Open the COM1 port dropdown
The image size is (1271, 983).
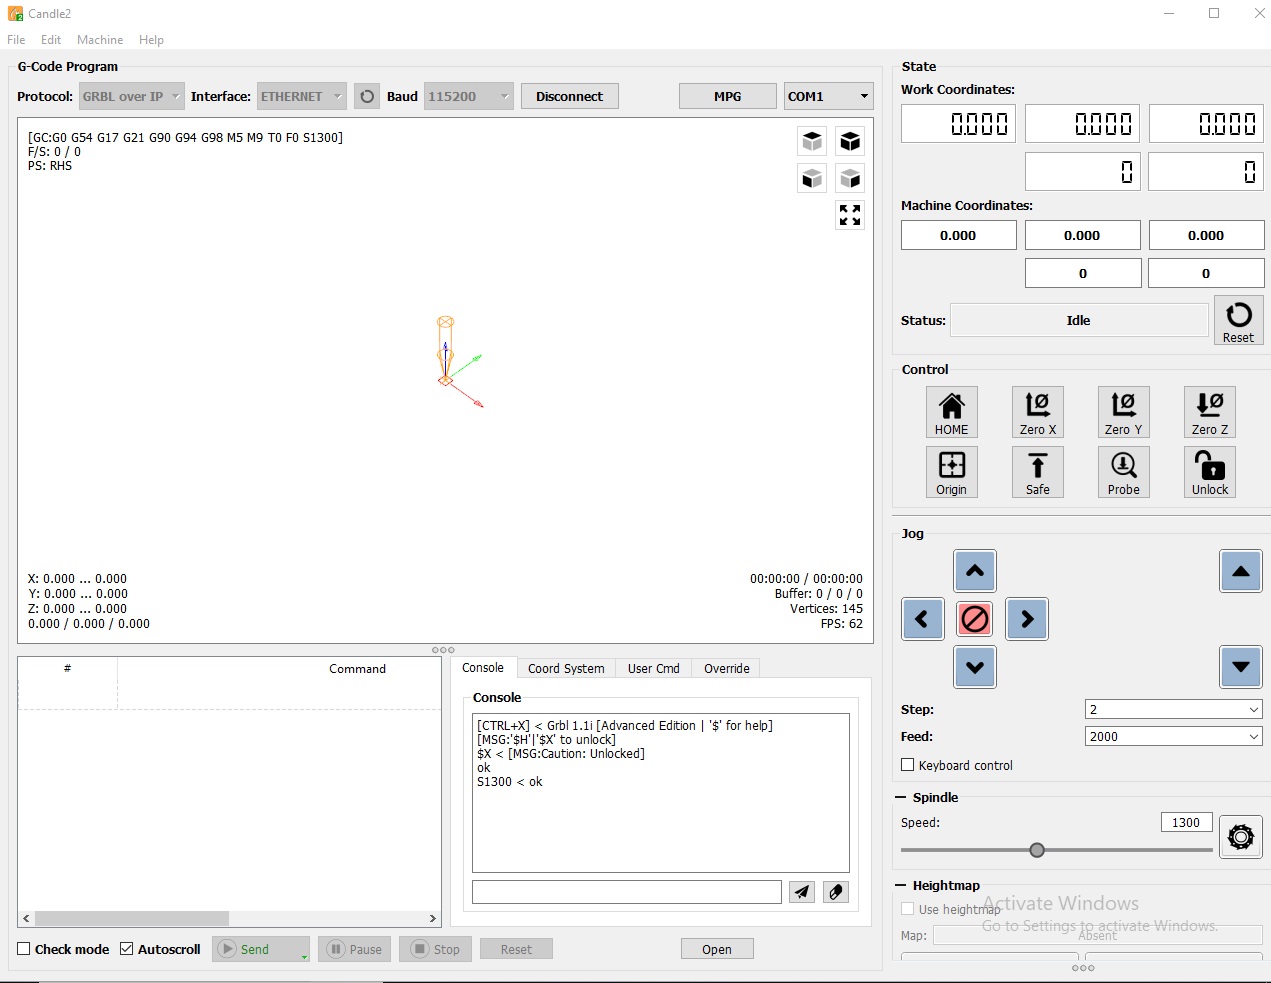pyautogui.click(x=828, y=96)
